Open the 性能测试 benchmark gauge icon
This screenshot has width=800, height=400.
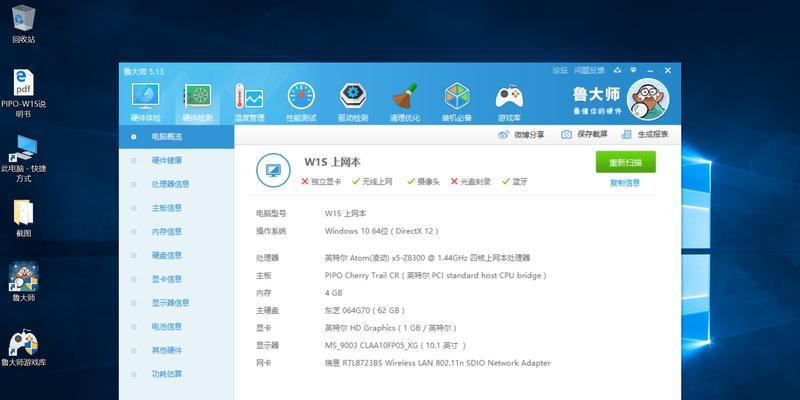pyautogui.click(x=301, y=103)
